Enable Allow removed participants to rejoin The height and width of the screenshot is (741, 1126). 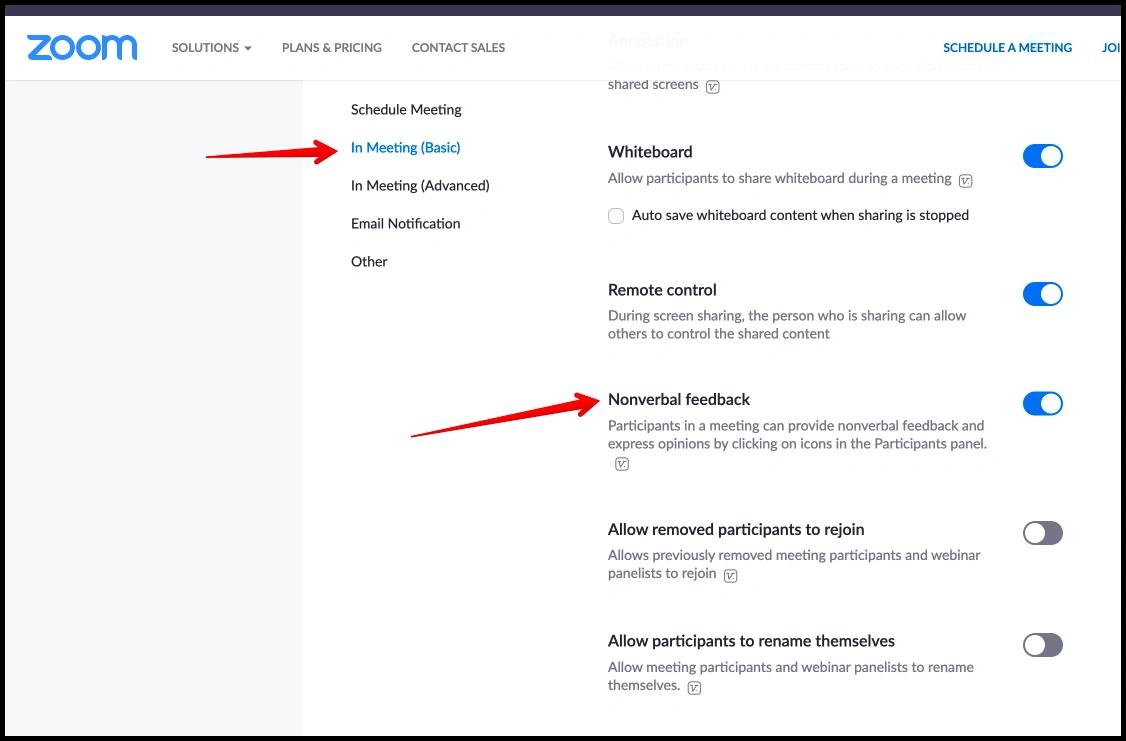(x=1043, y=533)
